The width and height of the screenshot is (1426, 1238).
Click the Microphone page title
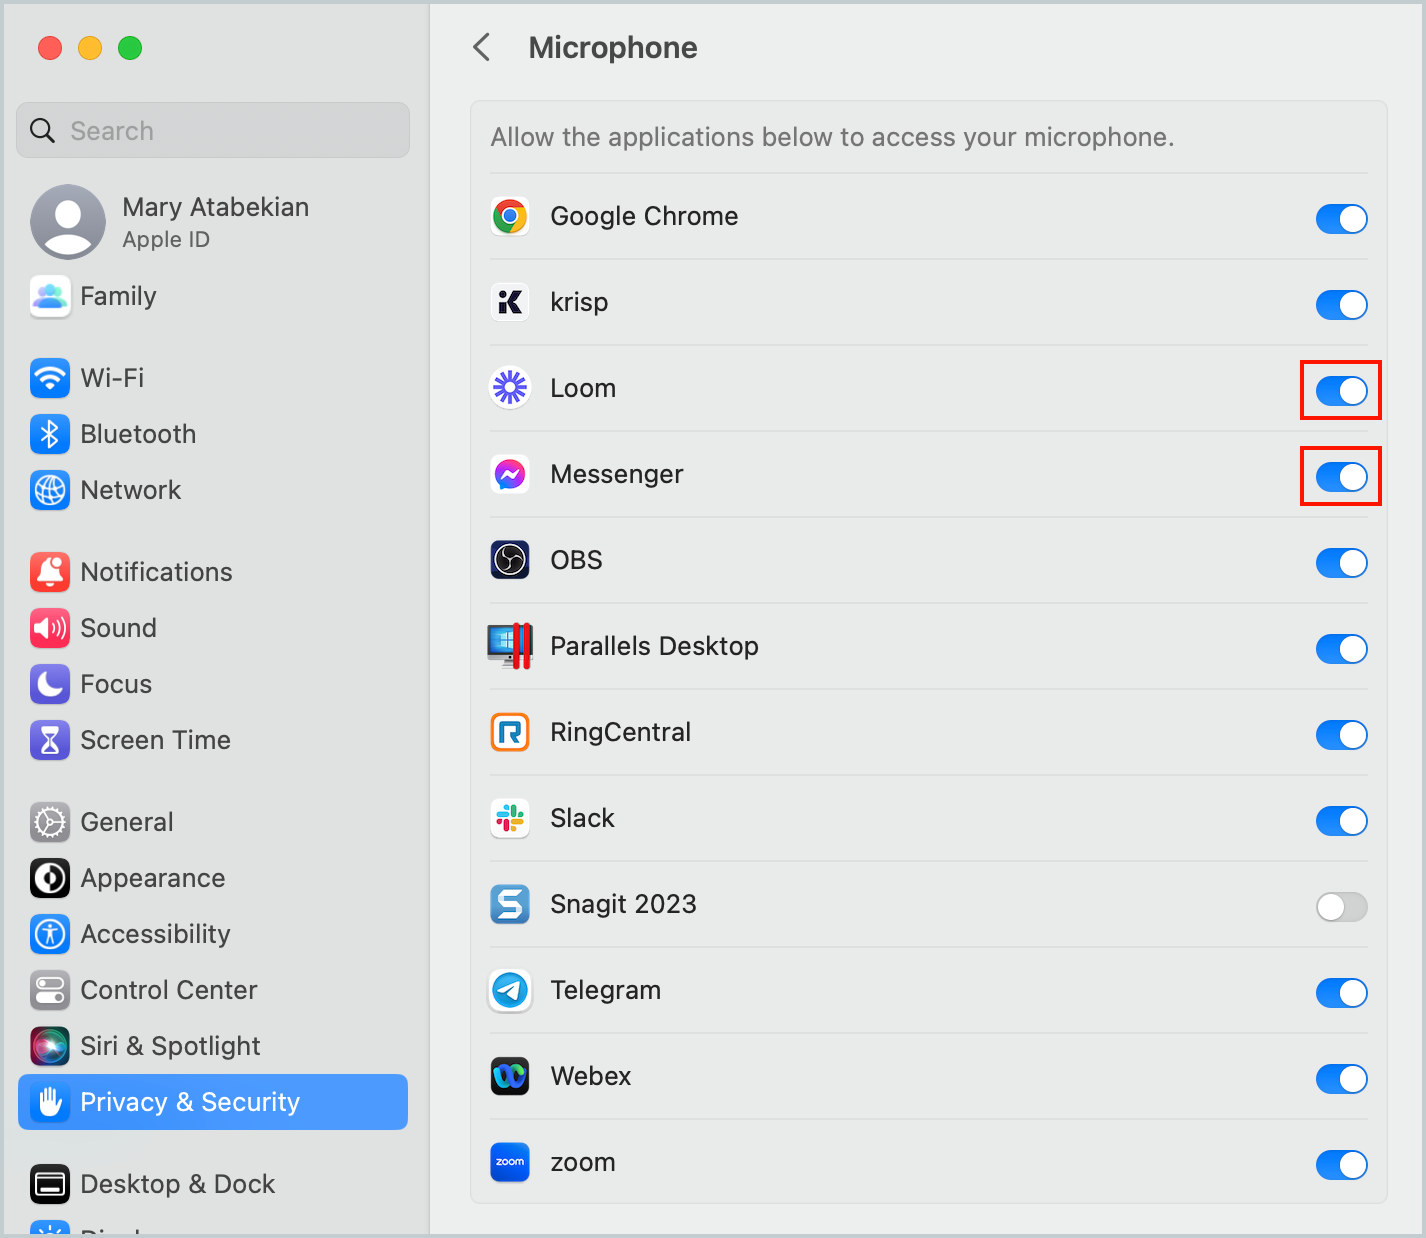coord(613,48)
